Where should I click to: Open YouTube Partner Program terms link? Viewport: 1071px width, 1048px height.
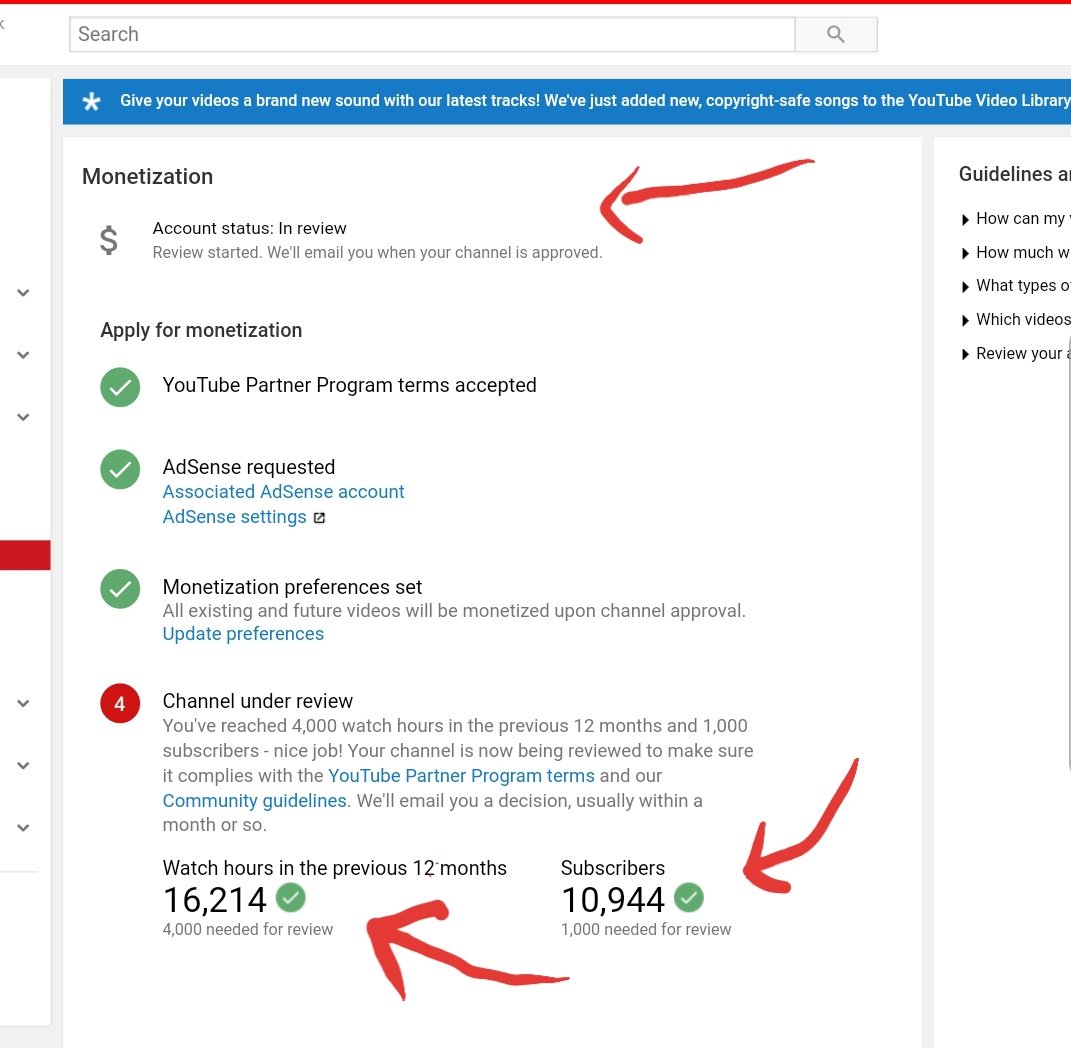coord(462,776)
